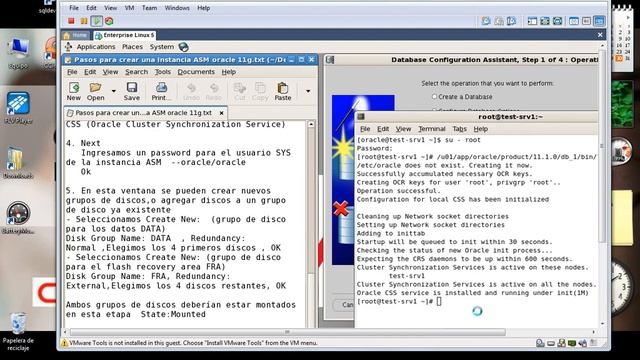Click the VMware appliance view icon
This screenshot has width=640, height=360.
tap(586, 21)
